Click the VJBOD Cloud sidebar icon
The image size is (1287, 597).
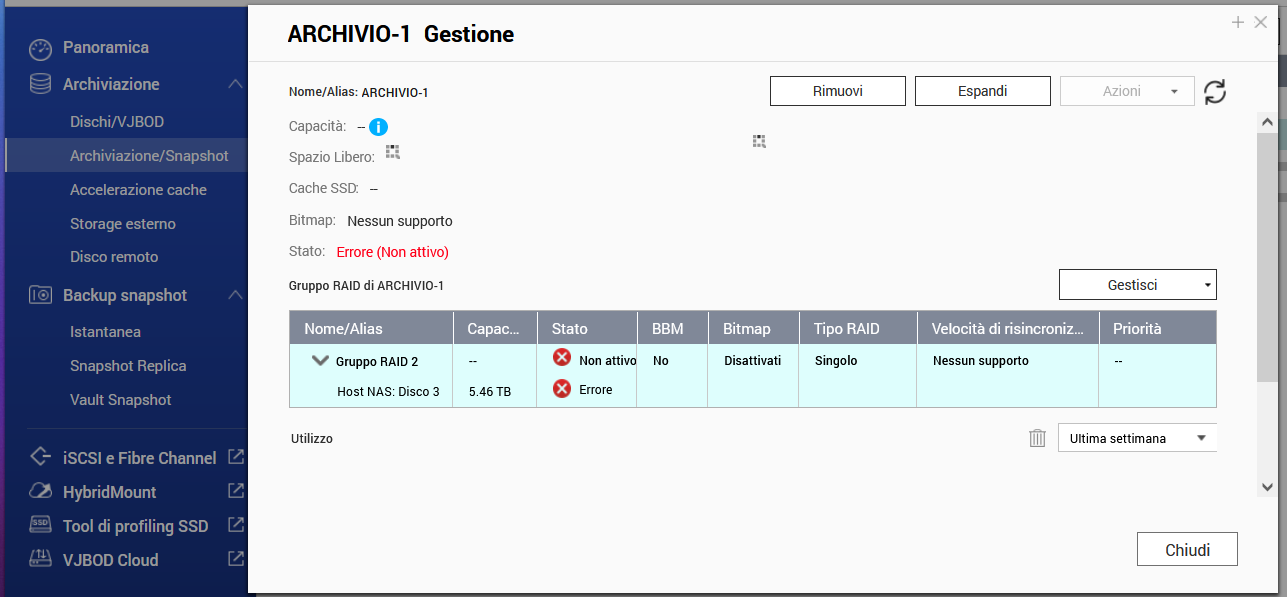pos(40,559)
